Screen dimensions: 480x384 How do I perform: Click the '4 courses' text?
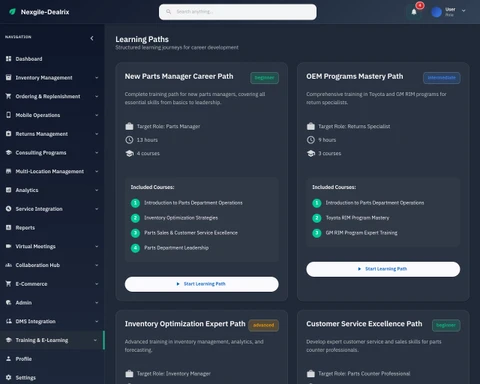(x=148, y=153)
